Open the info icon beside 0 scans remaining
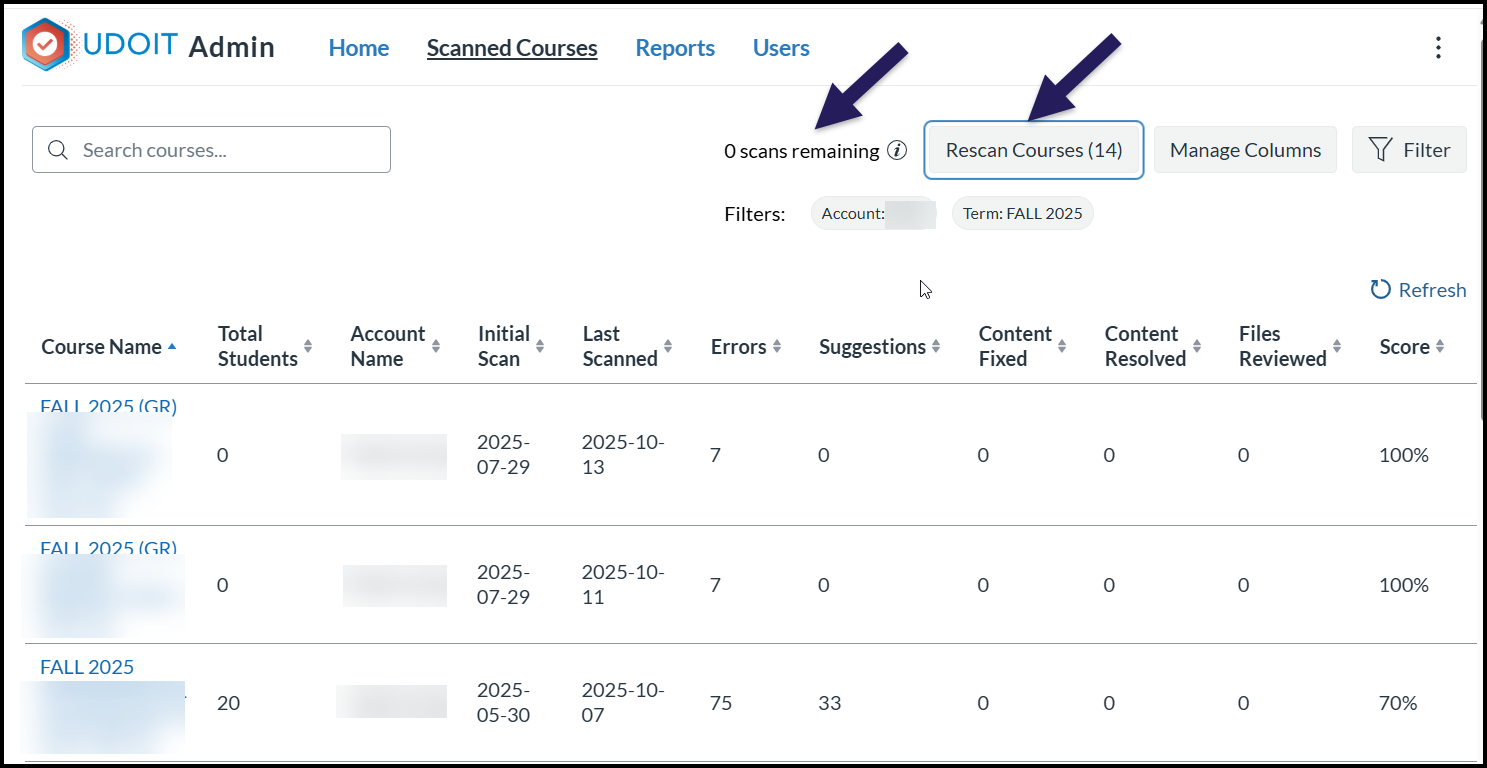1487x768 pixels. point(898,150)
